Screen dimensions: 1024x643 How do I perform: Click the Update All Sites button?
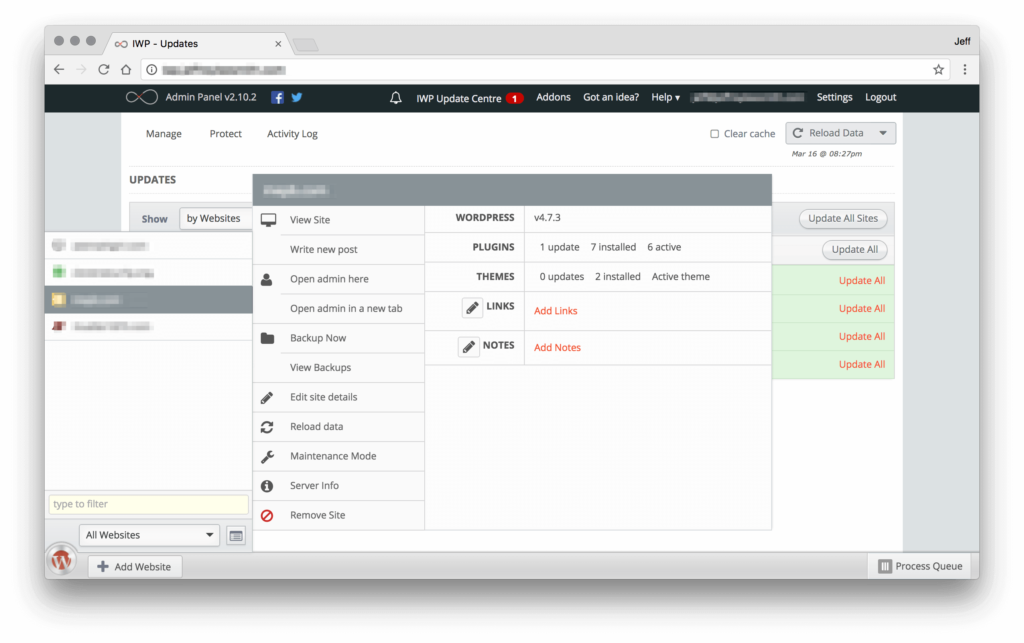pyautogui.click(x=842, y=219)
